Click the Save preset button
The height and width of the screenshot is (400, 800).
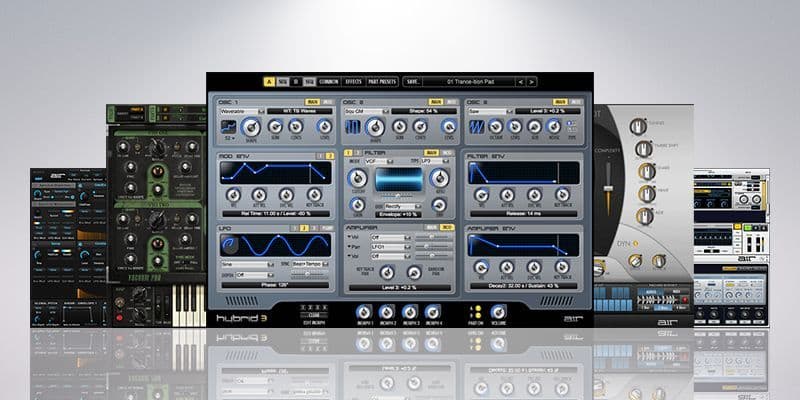tap(412, 82)
